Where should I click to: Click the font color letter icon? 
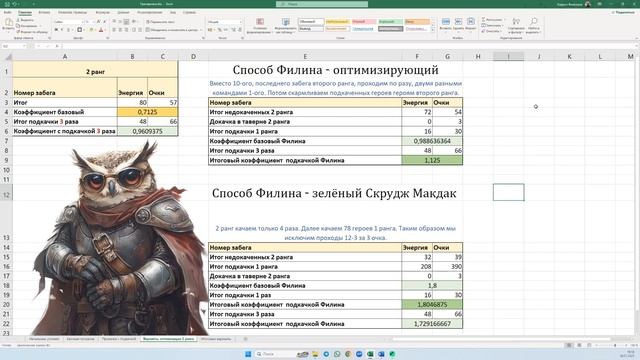(101, 29)
